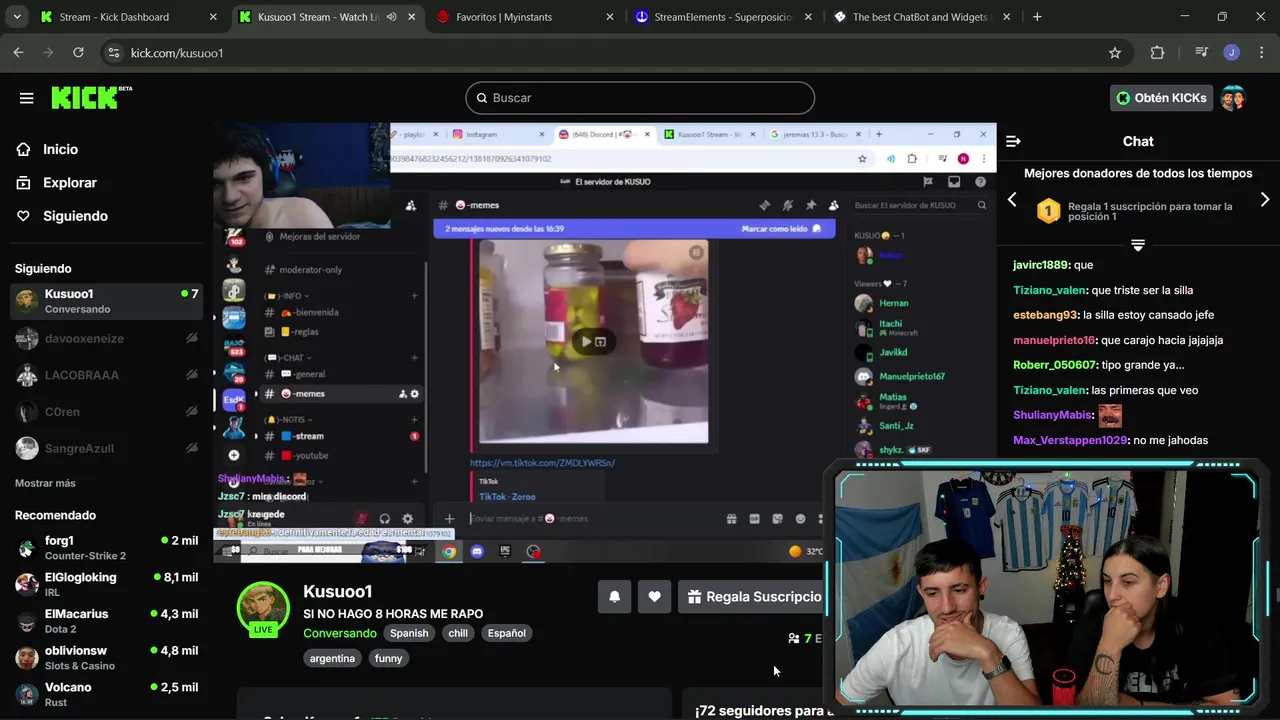
Task: Open the Chrome profile J avatar
Action: 1232,53
